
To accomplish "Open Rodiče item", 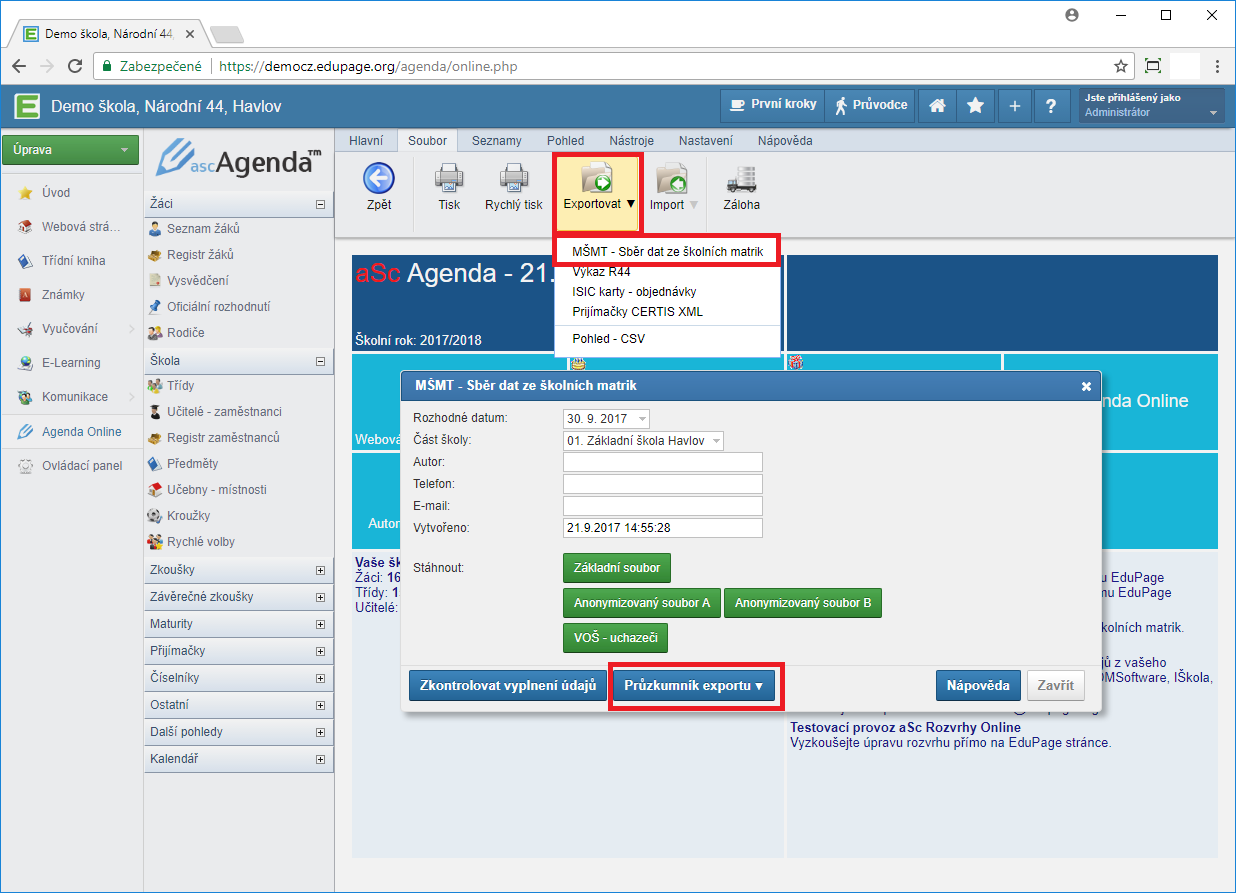I will (x=185, y=333).
